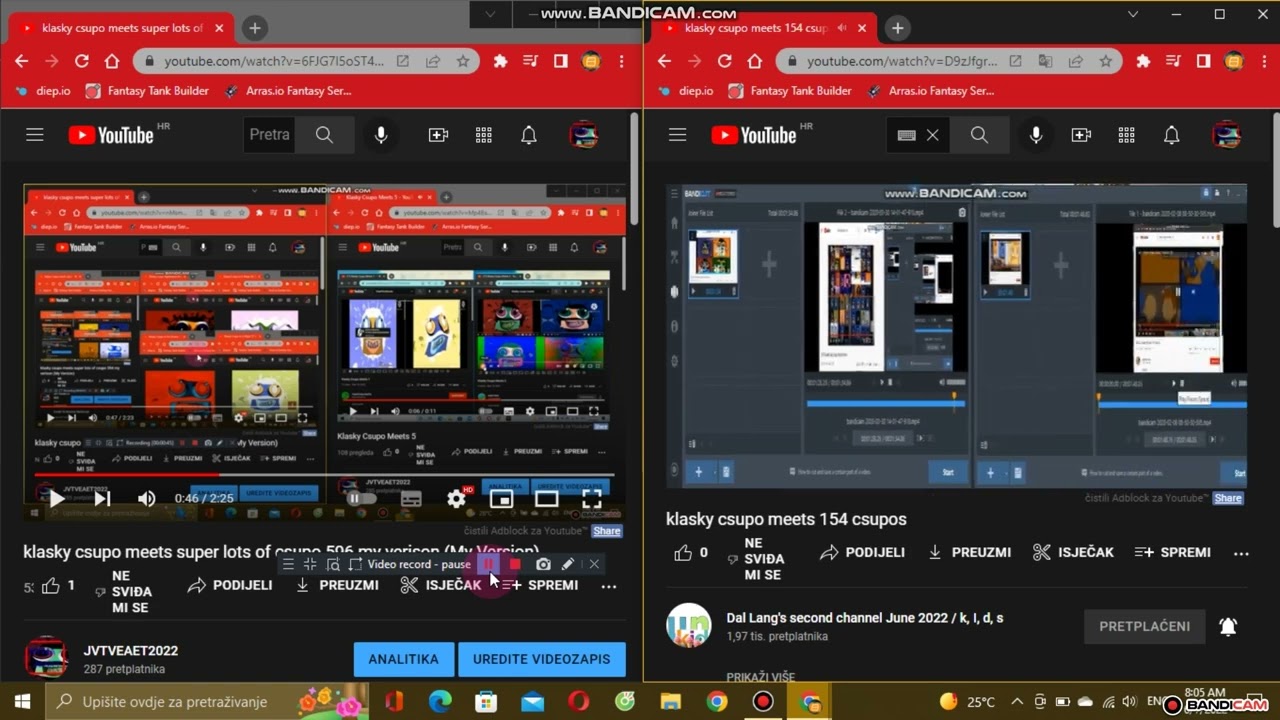Image resolution: width=1280 pixels, height=720 pixels.
Task: Select the 'klasky csupo meets super lots' tab
Action: pyautogui.click(x=122, y=28)
